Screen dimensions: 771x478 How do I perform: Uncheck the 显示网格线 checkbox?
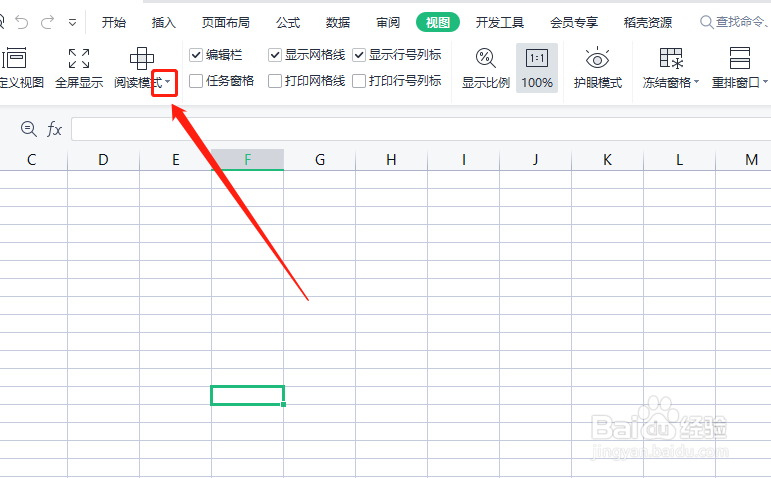(x=275, y=55)
